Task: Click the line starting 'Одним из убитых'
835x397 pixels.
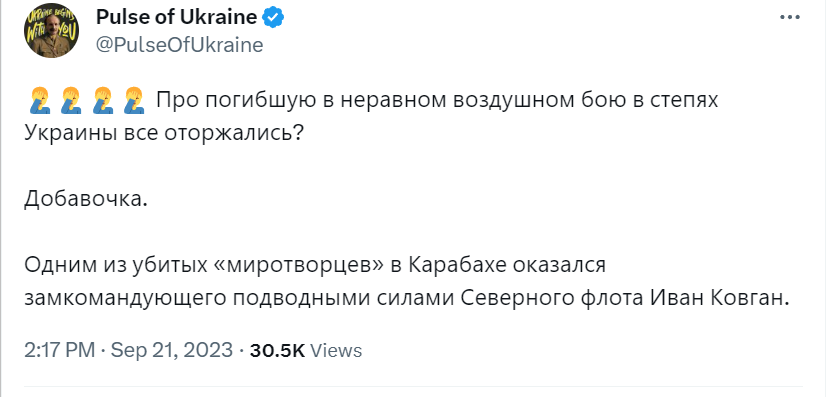Action: (x=315, y=266)
